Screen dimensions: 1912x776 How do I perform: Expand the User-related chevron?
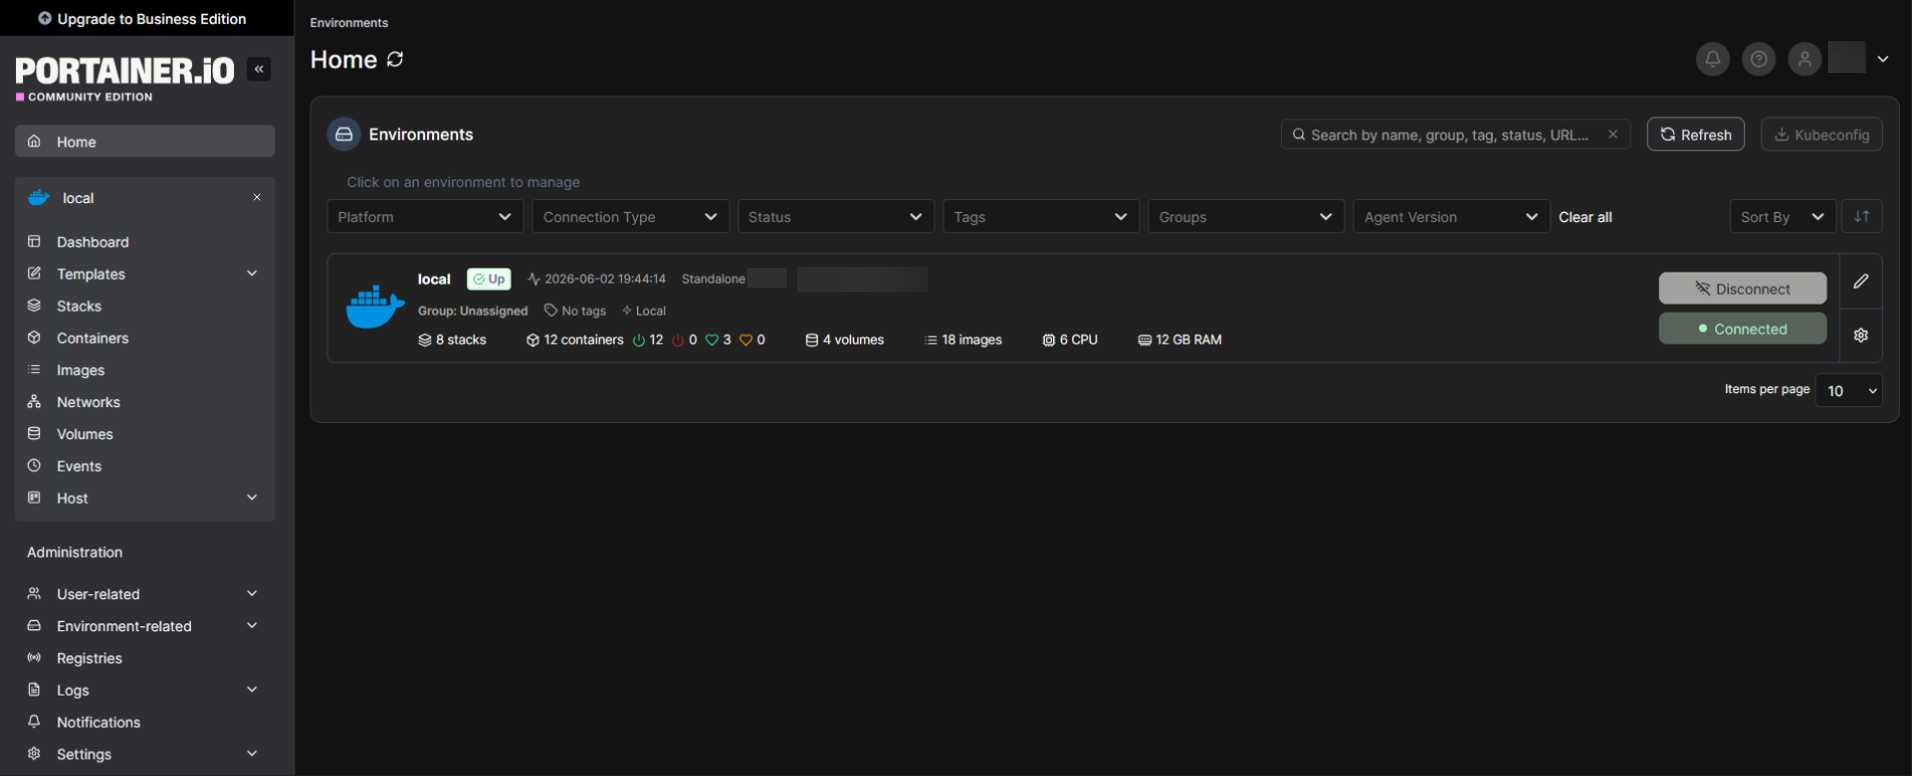(x=252, y=593)
